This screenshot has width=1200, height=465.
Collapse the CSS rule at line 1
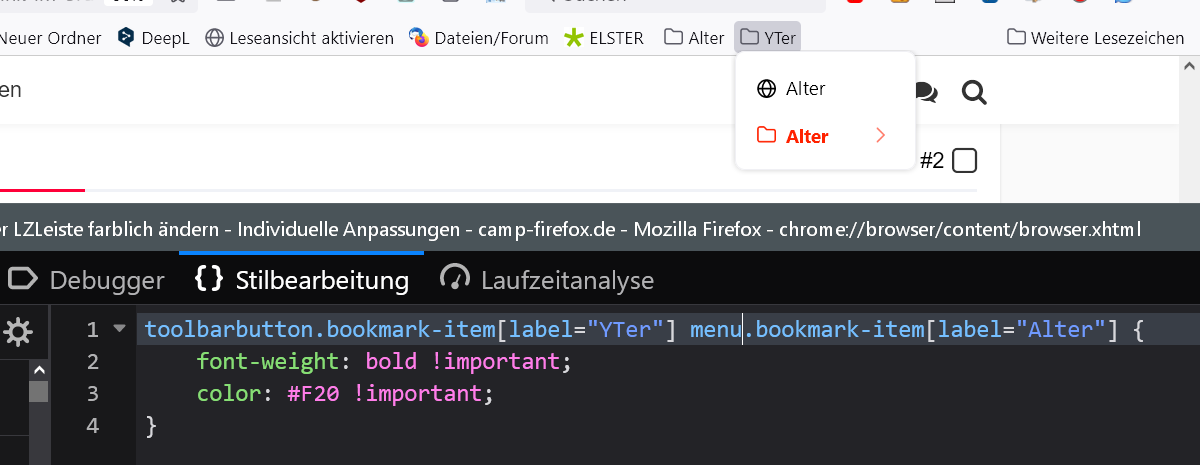pyautogui.click(x=120, y=328)
